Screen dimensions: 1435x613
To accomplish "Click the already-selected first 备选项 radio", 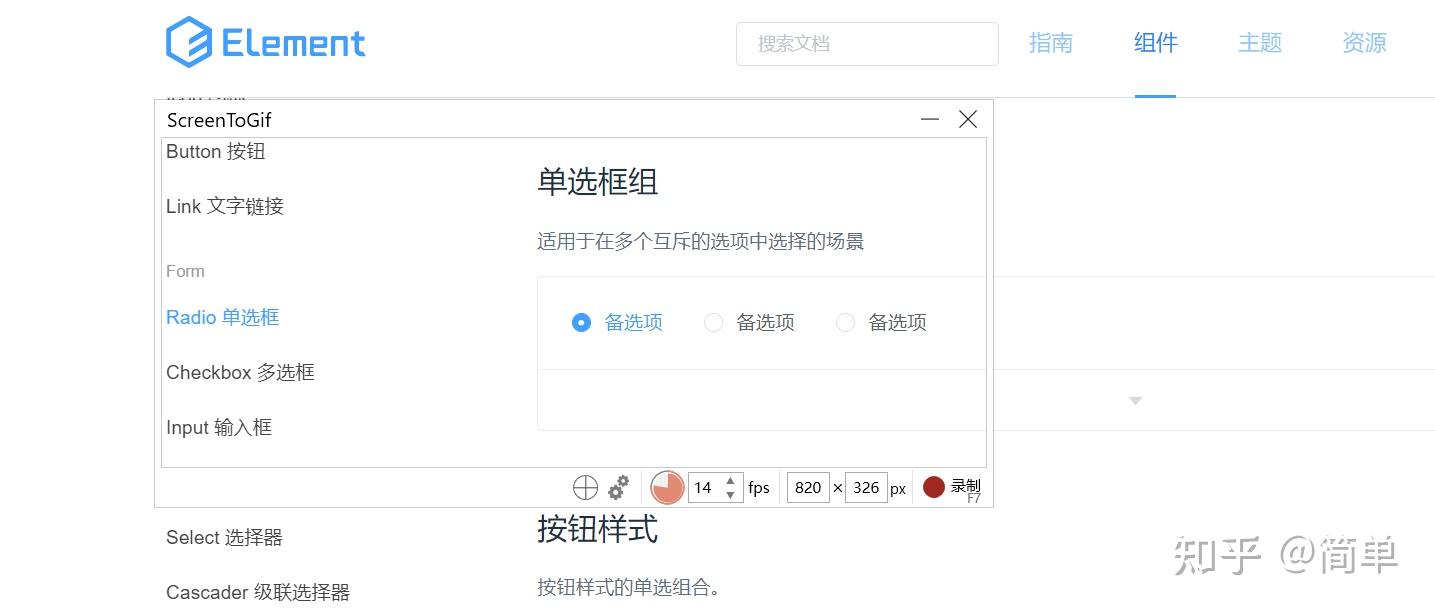I will tap(581, 322).
